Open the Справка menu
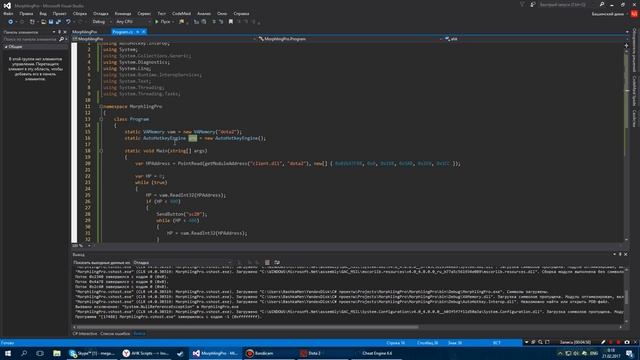 coord(242,14)
